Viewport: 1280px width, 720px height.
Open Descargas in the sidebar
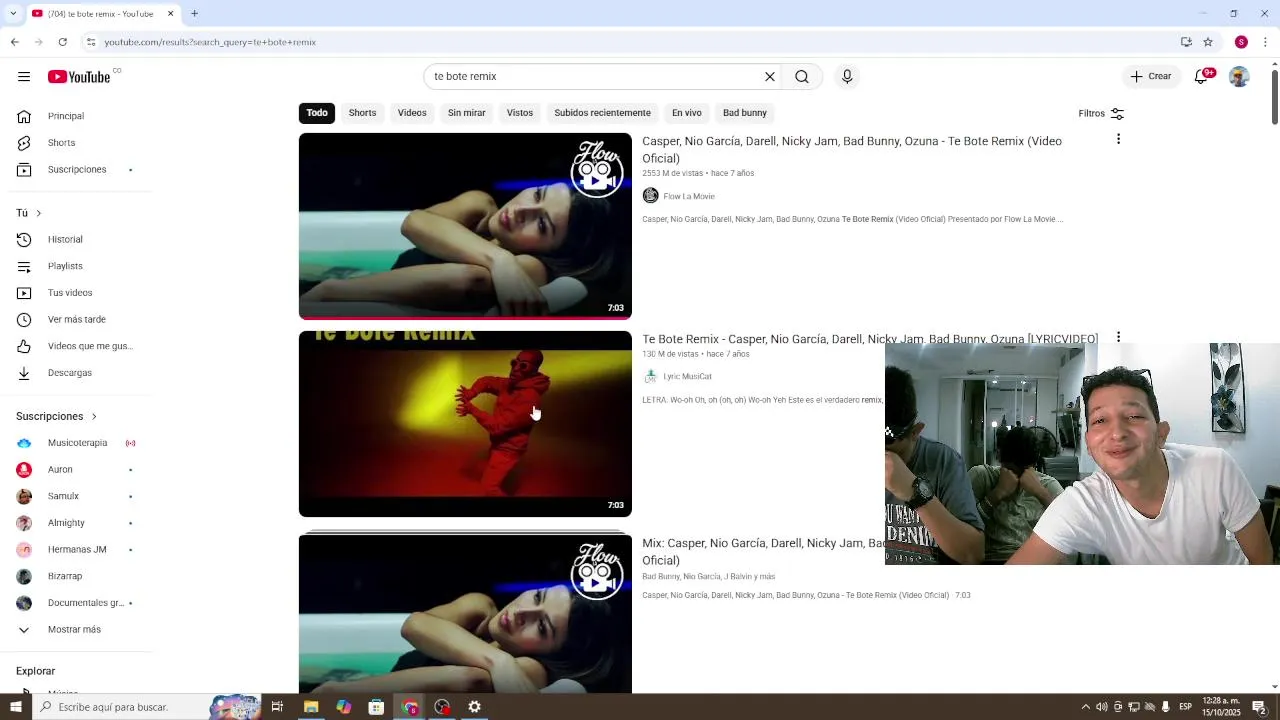76,373
